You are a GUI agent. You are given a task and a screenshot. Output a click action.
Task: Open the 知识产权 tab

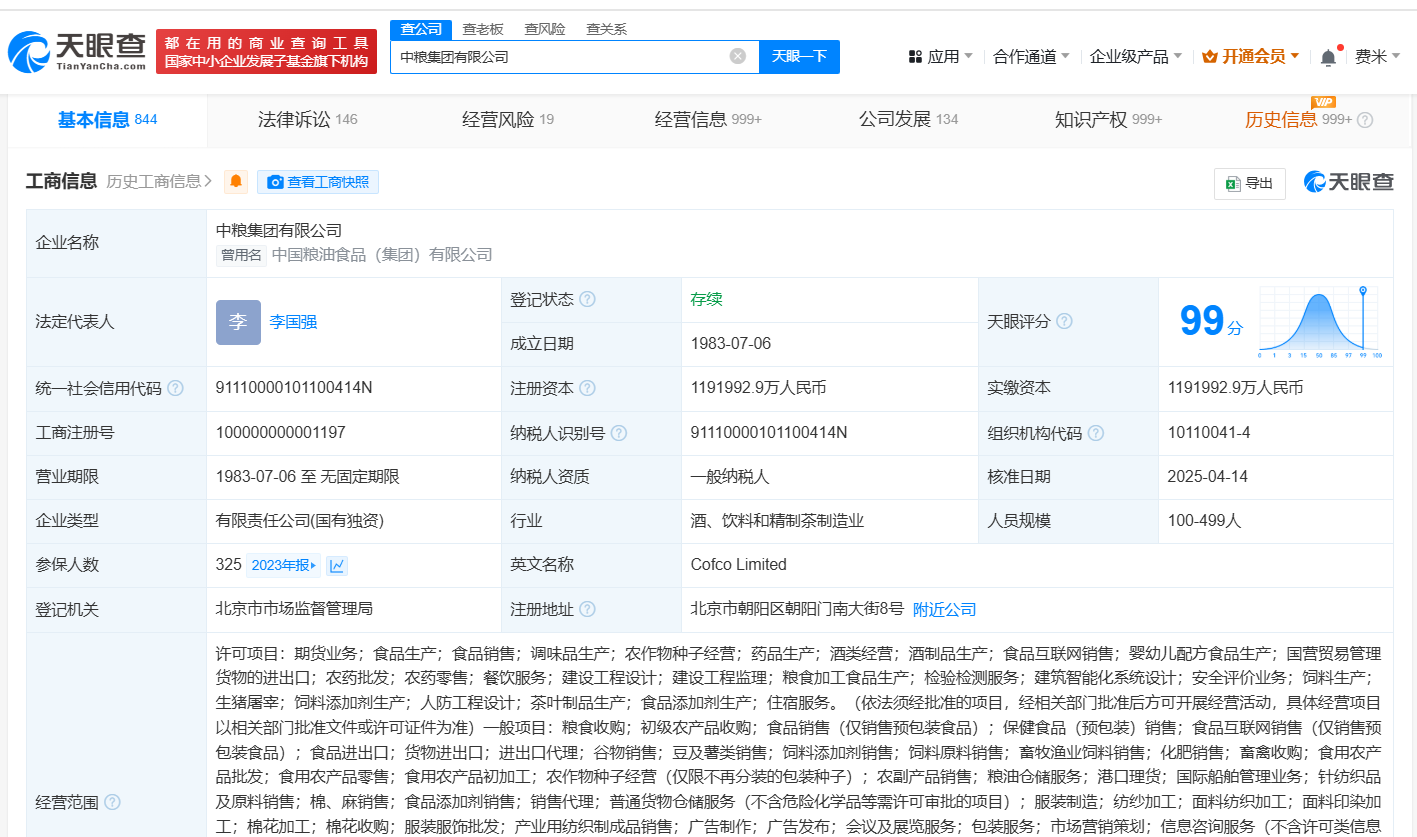1107,120
